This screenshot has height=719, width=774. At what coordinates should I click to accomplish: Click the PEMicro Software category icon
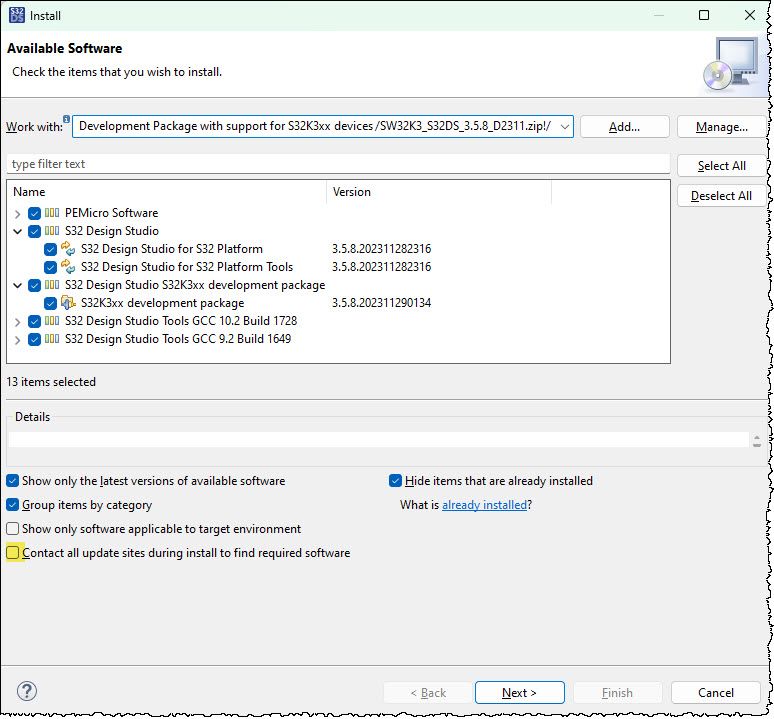pyautogui.click(x=52, y=213)
